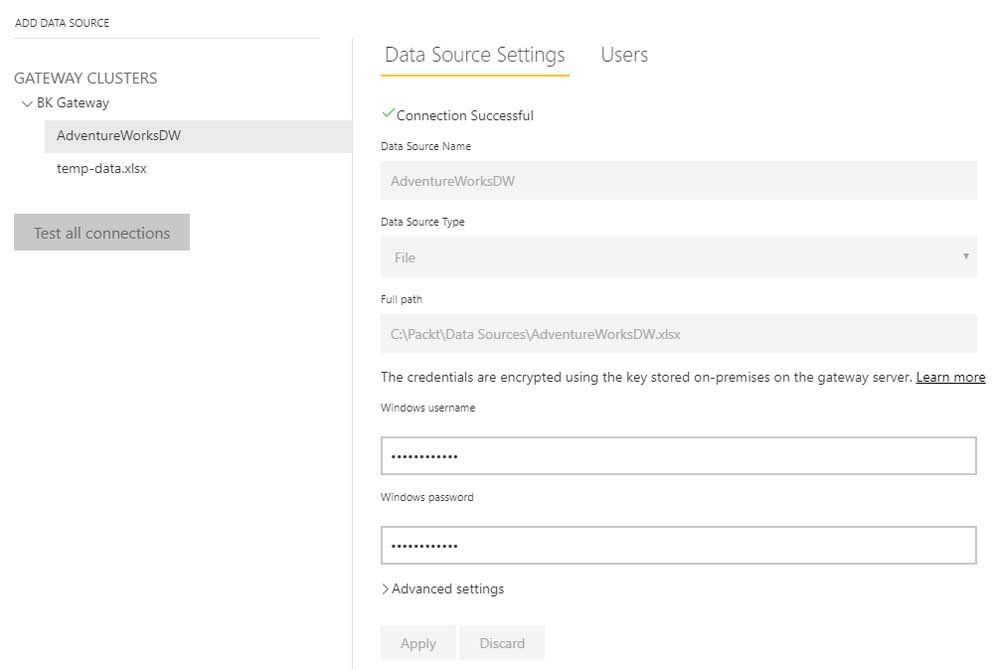Open the Learn more link
1000x669 pixels.
coord(950,377)
